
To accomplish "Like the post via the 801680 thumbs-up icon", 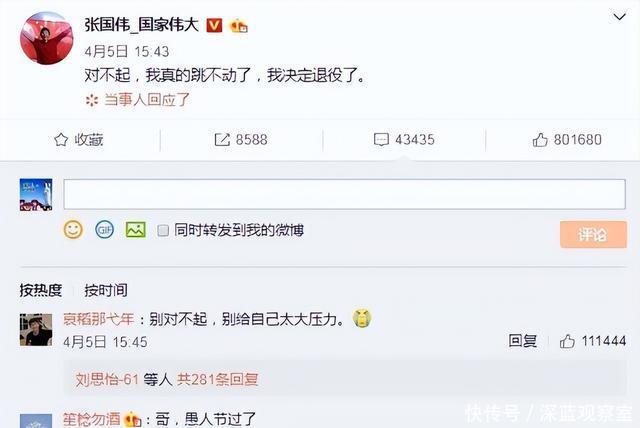I will [x=540, y=140].
